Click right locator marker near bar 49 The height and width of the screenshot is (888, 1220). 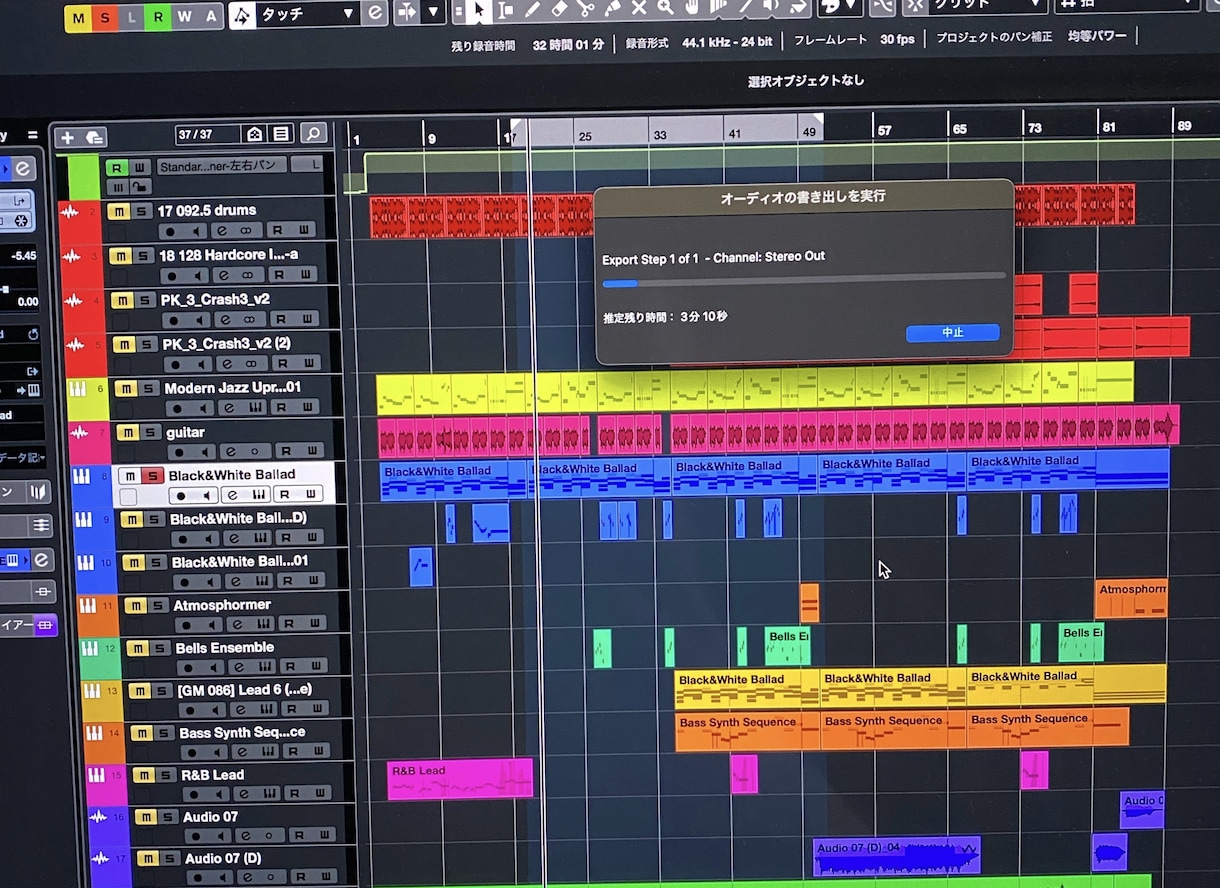click(x=817, y=119)
